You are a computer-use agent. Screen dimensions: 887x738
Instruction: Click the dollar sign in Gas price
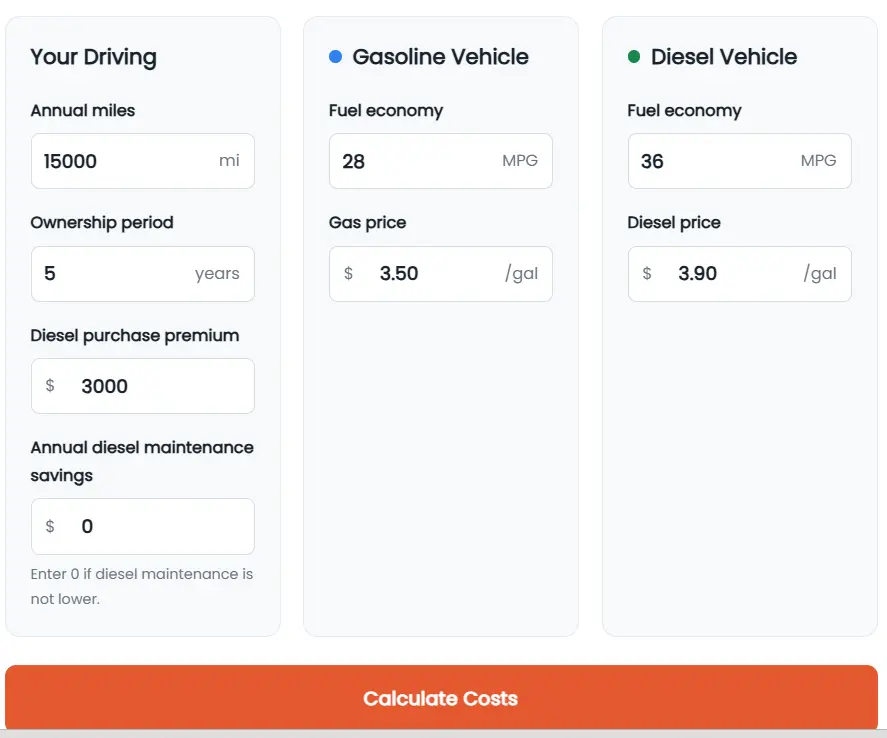[348, 274]
